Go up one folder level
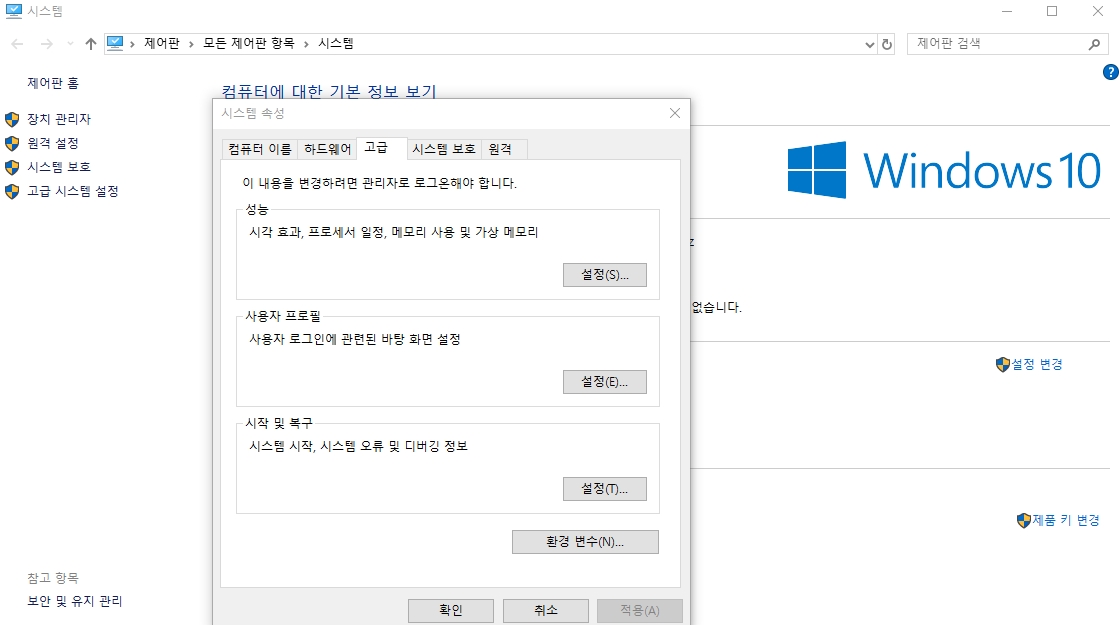The width and height of the screenshot is (1119, 625). 91,44
